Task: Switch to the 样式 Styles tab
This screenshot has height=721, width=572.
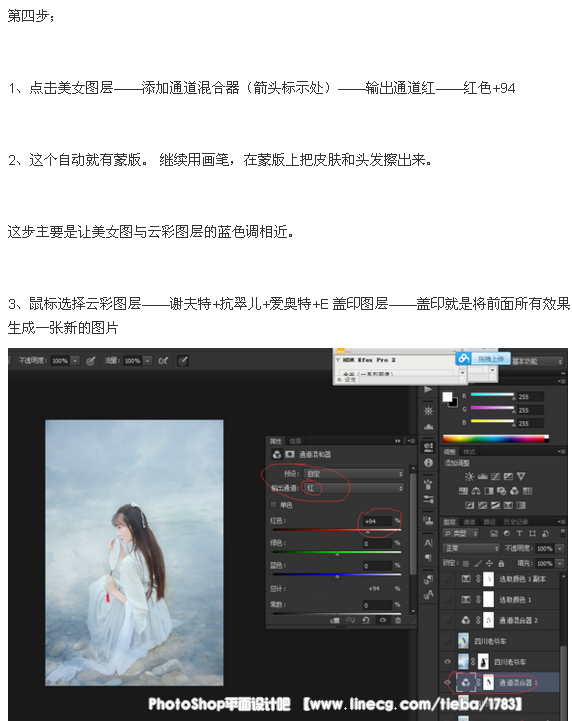Action: (x=469, y=452)
